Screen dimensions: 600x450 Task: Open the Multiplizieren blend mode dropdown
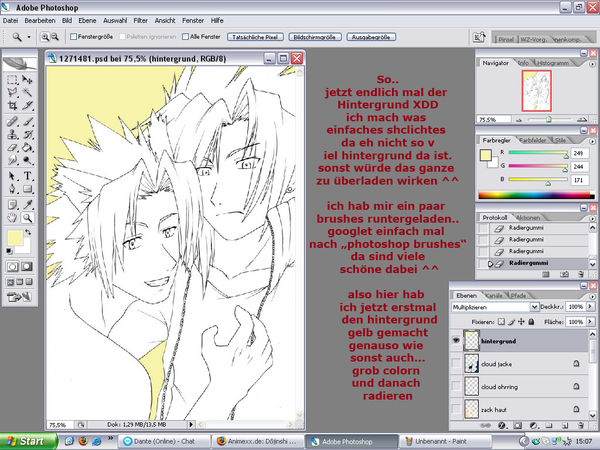pos(534,307)
